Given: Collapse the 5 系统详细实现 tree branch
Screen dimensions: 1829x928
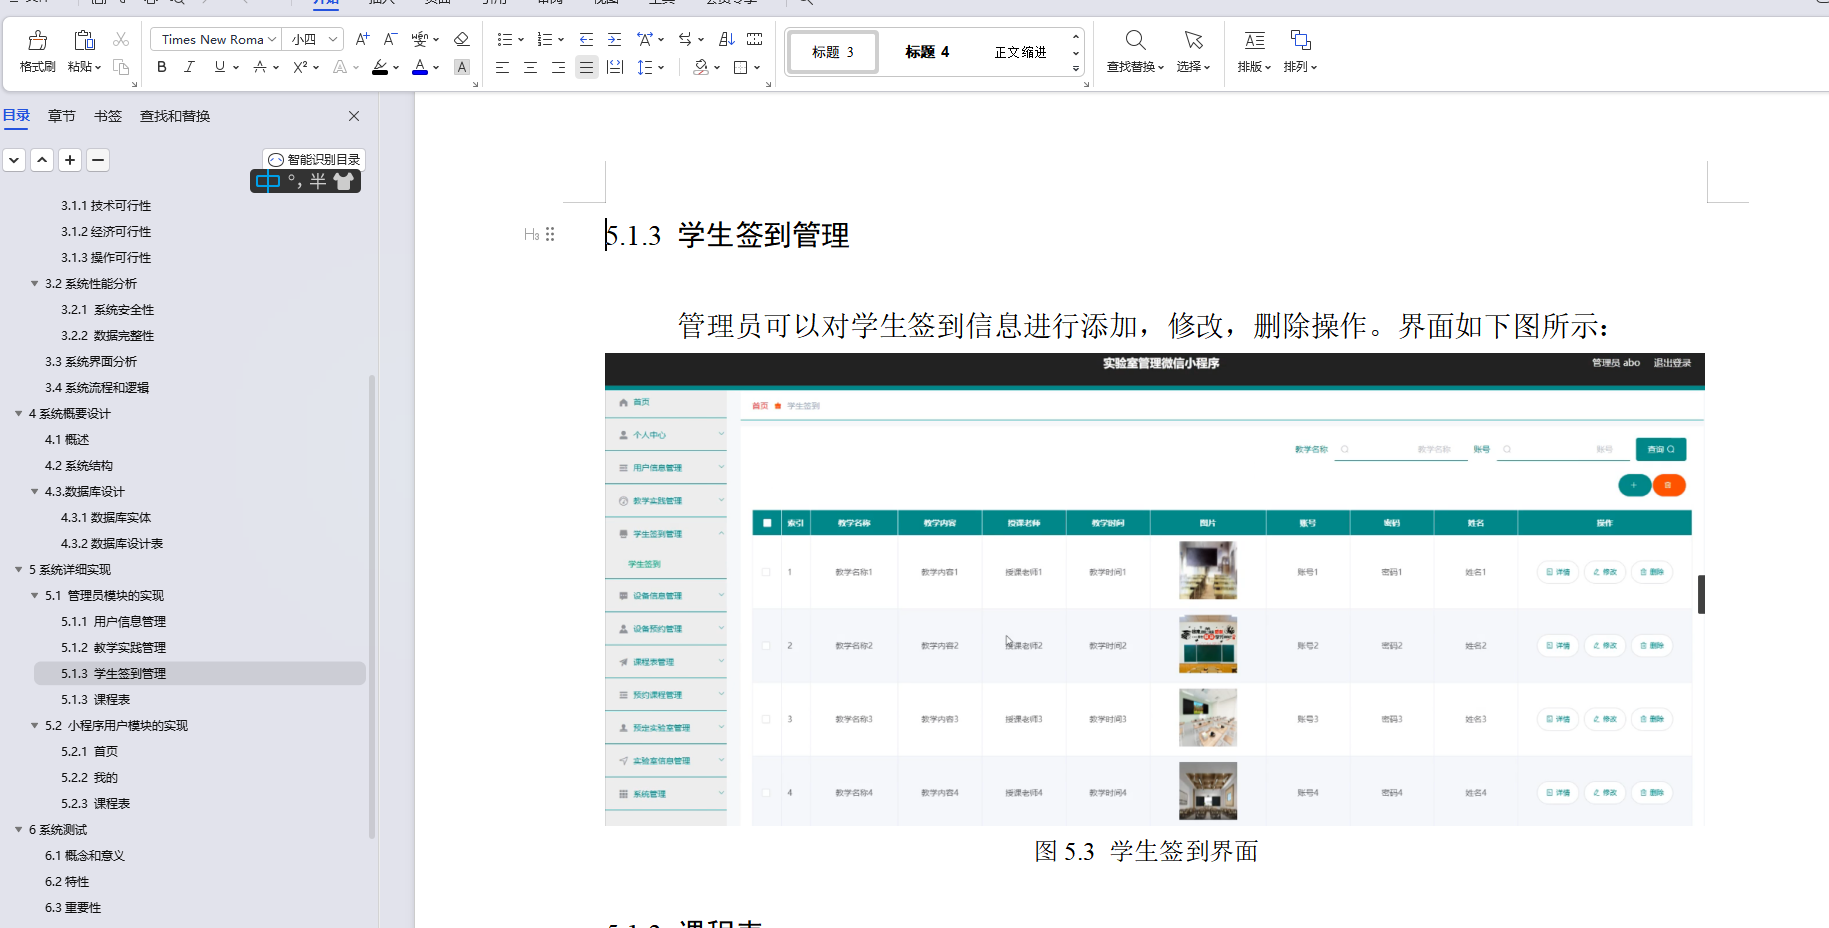Looking at the screenshot, I should 17,569.
